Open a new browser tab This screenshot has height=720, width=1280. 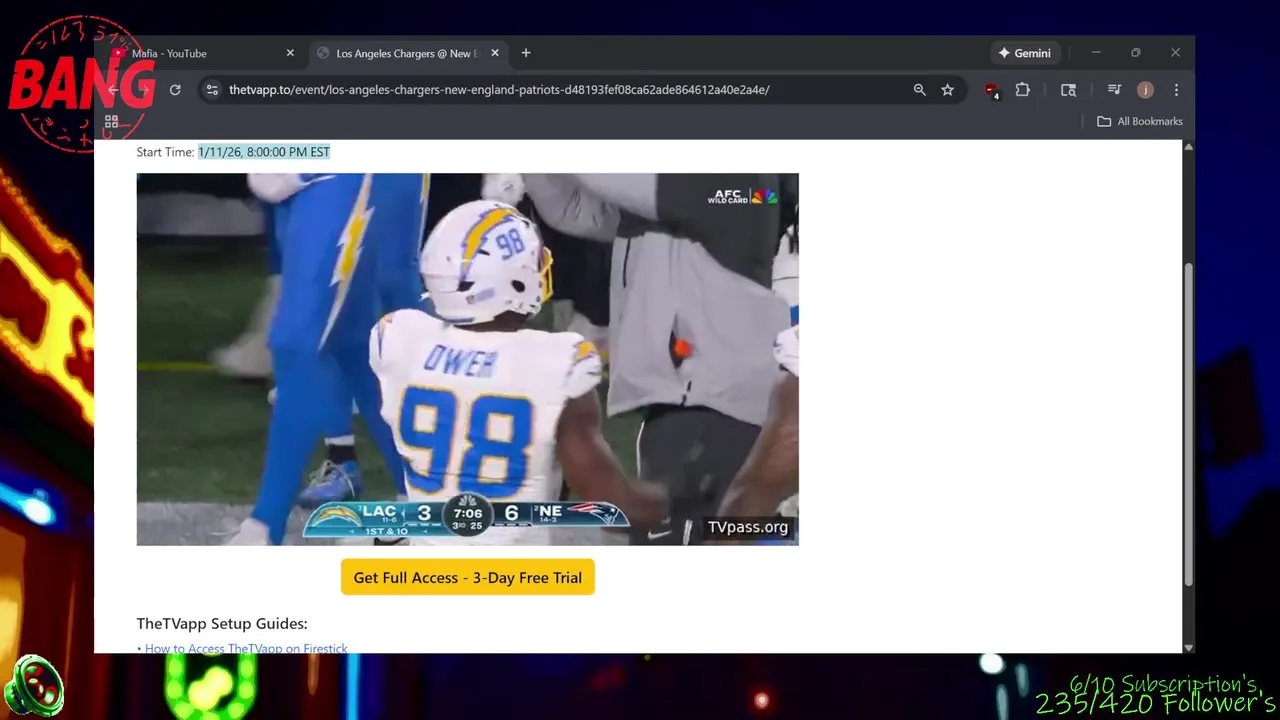(526, 53)
